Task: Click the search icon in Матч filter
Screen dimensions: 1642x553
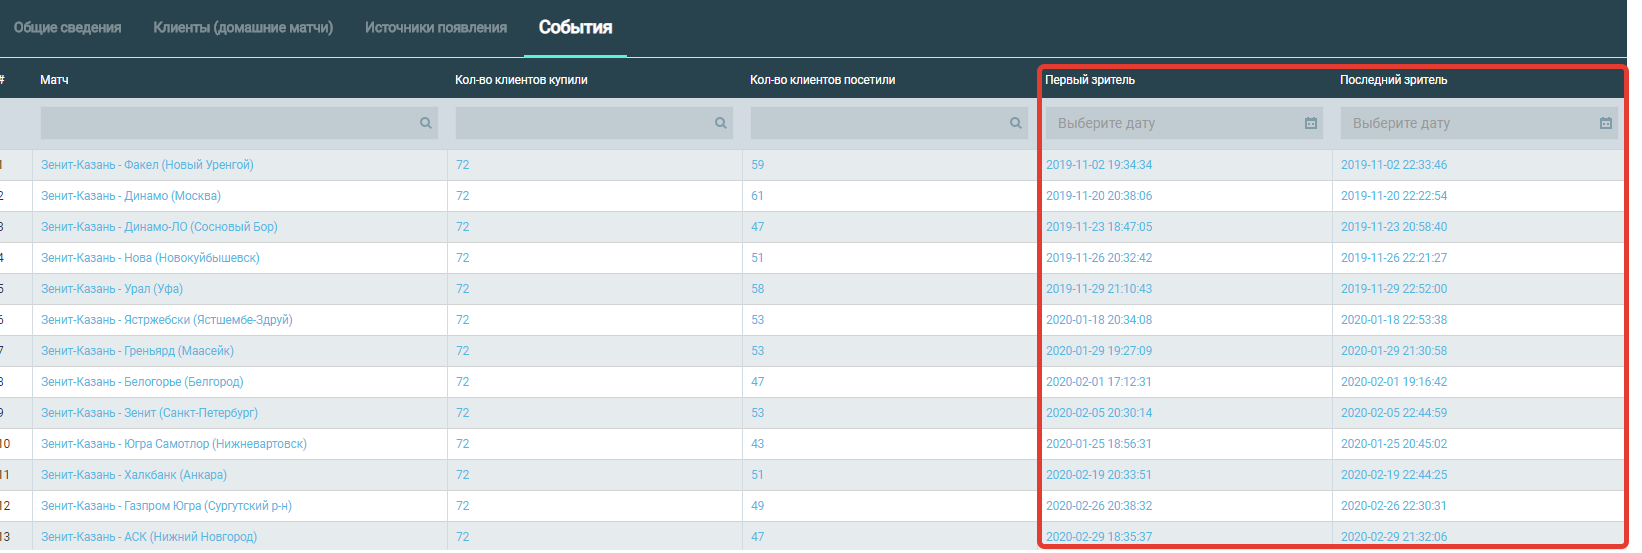Action: [x=426, y=123]
